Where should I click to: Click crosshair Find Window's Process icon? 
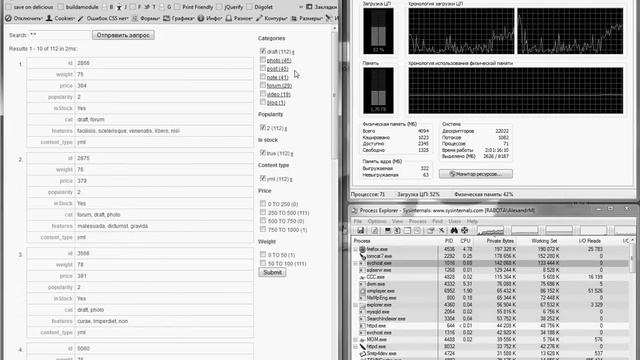[x=464, y=231]
